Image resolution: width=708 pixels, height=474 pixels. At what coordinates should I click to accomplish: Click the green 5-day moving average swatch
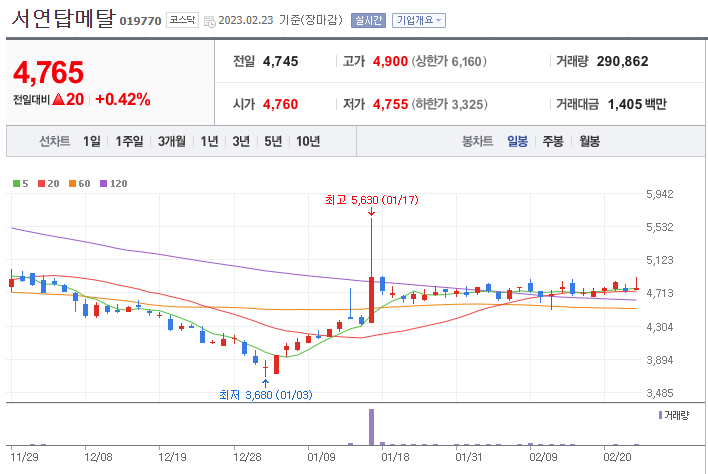(x=16, y=184)
